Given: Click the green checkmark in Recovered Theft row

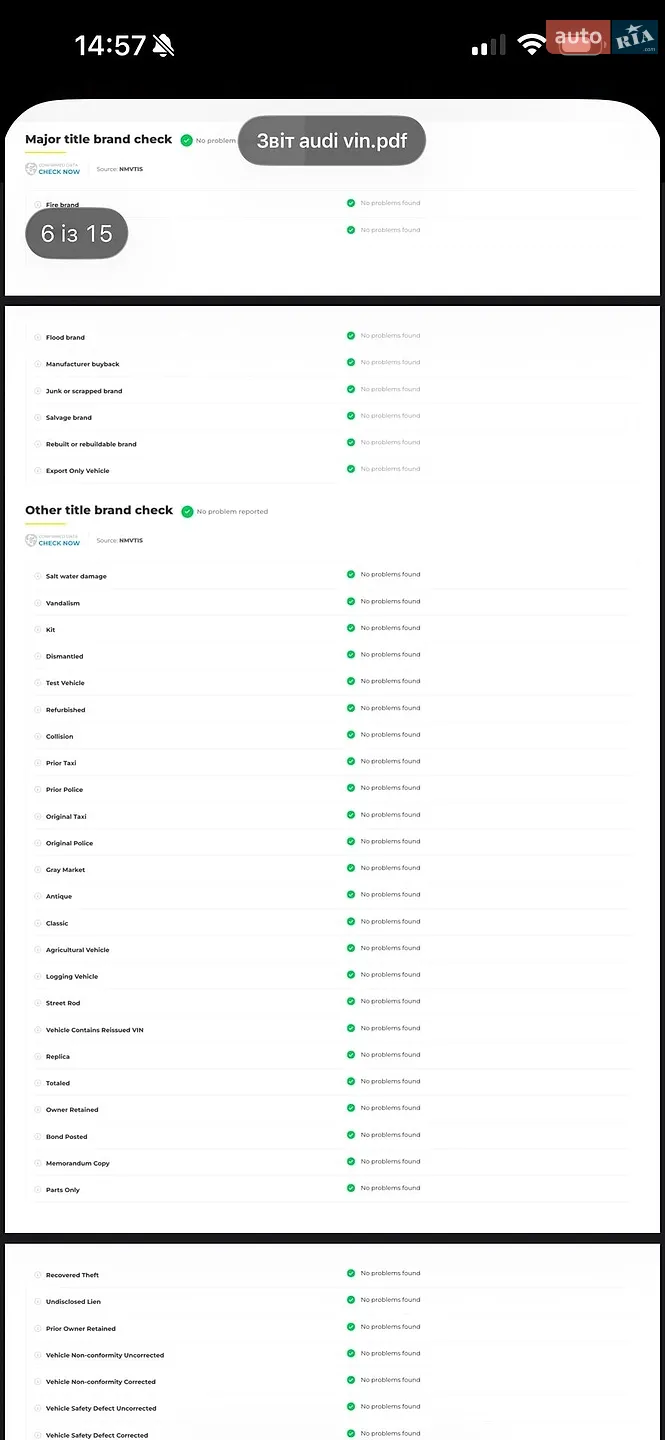Looking at the screenshot, I should (351, 1274).
